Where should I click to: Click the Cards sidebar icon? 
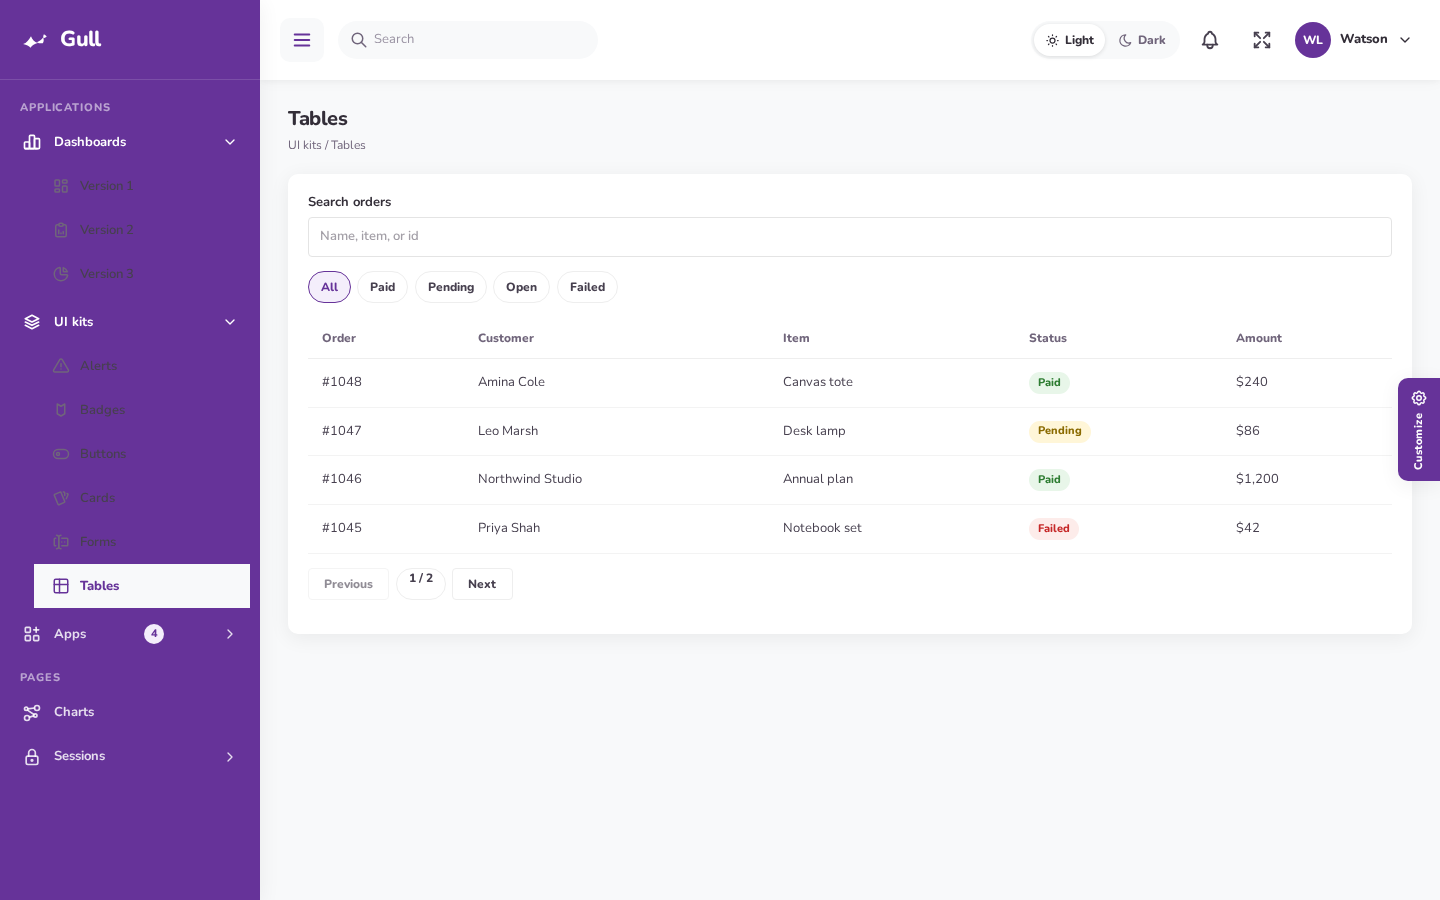pos(61,498)
